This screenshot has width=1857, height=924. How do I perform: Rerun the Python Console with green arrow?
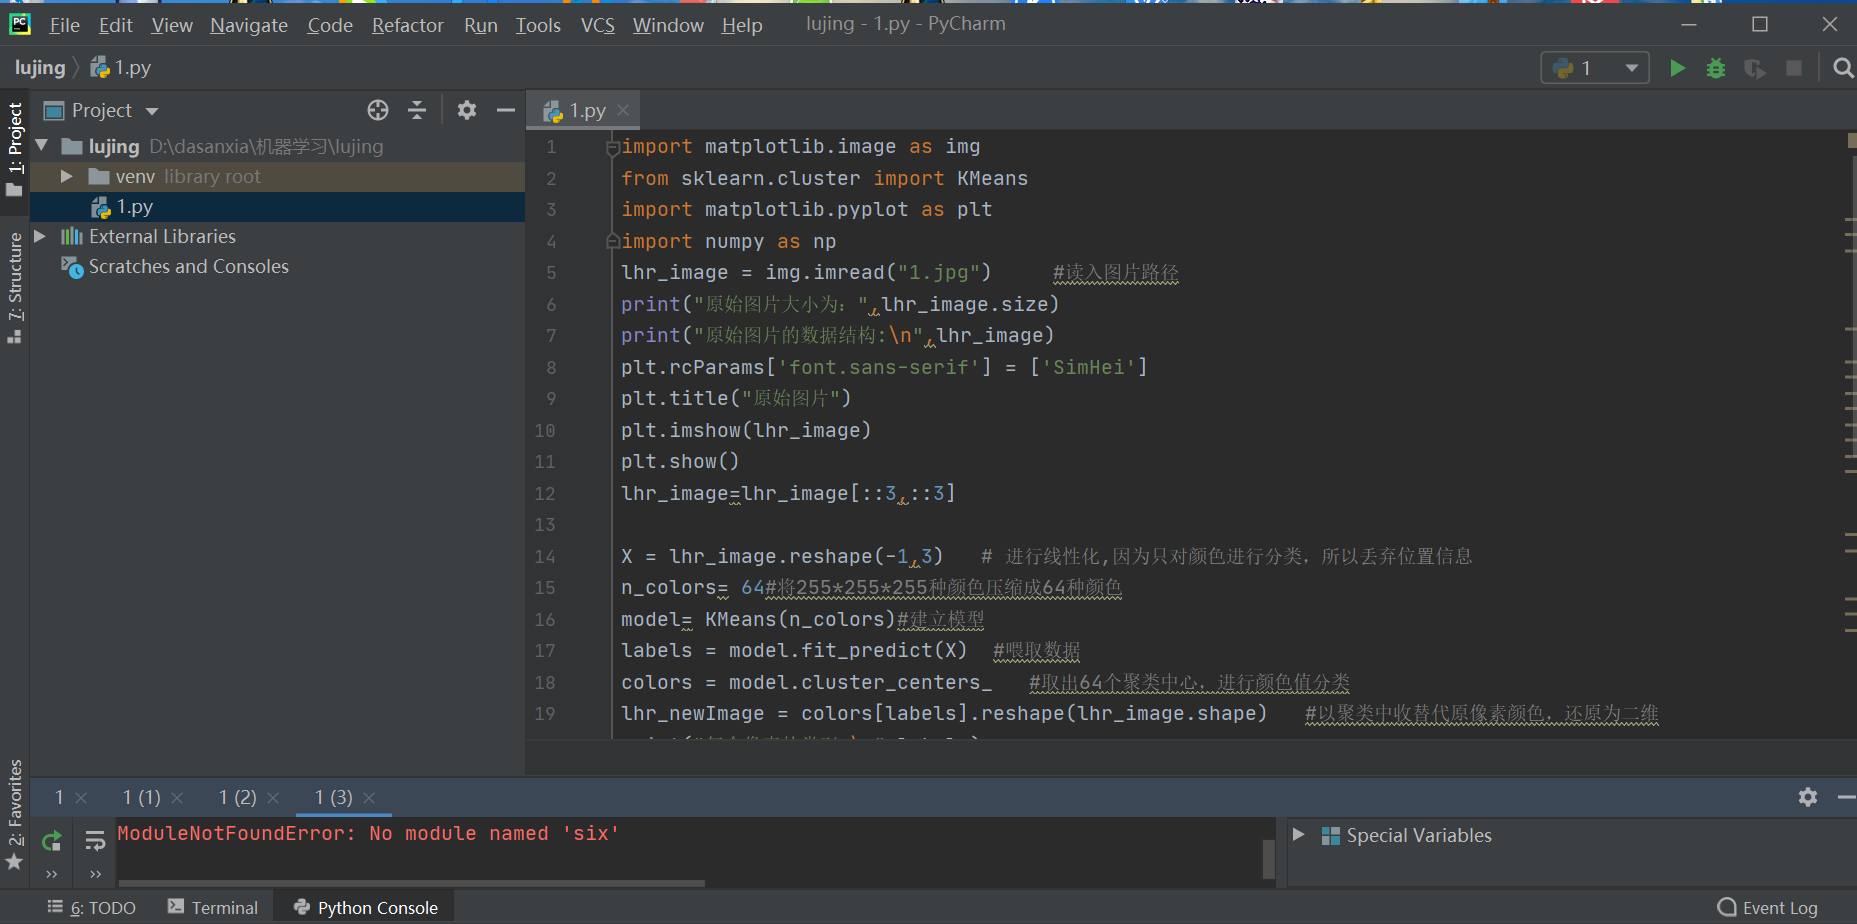52,841
